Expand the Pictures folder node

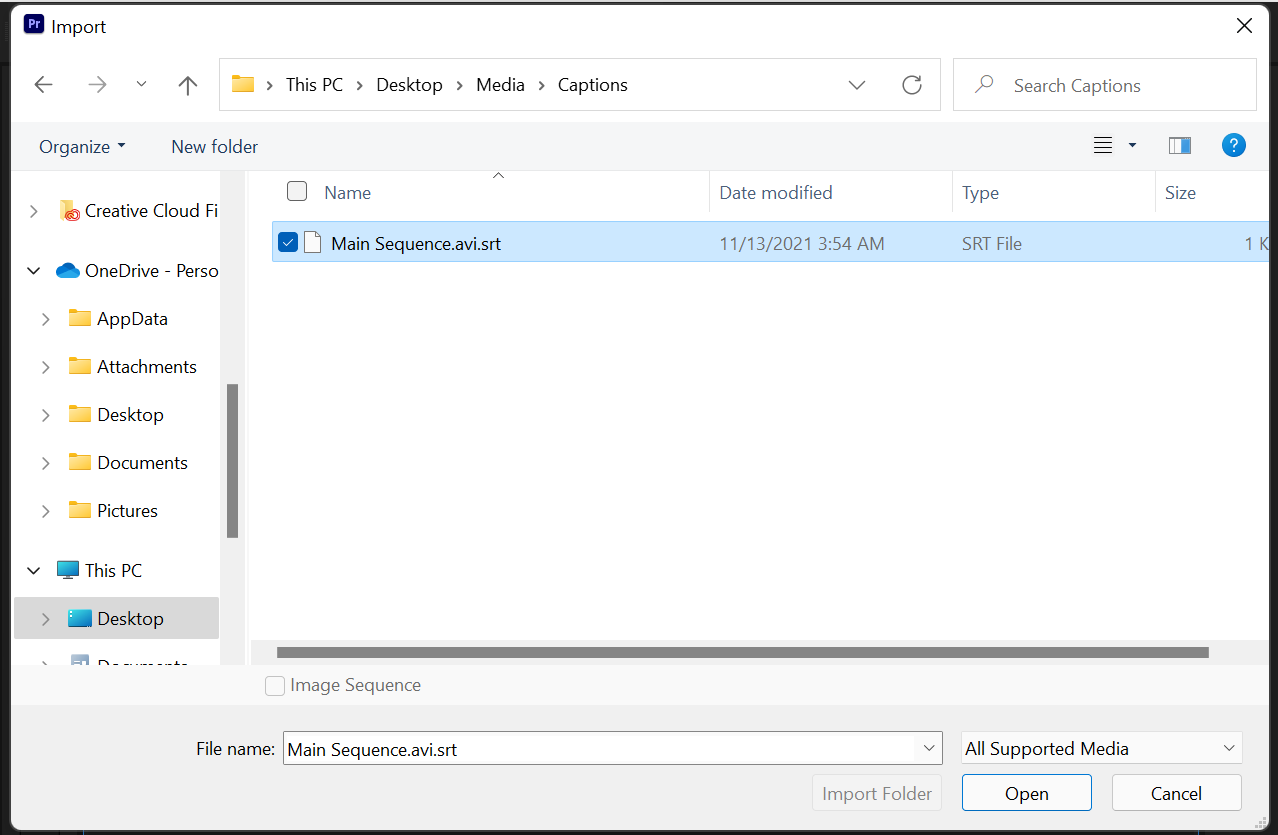[46, 511]
